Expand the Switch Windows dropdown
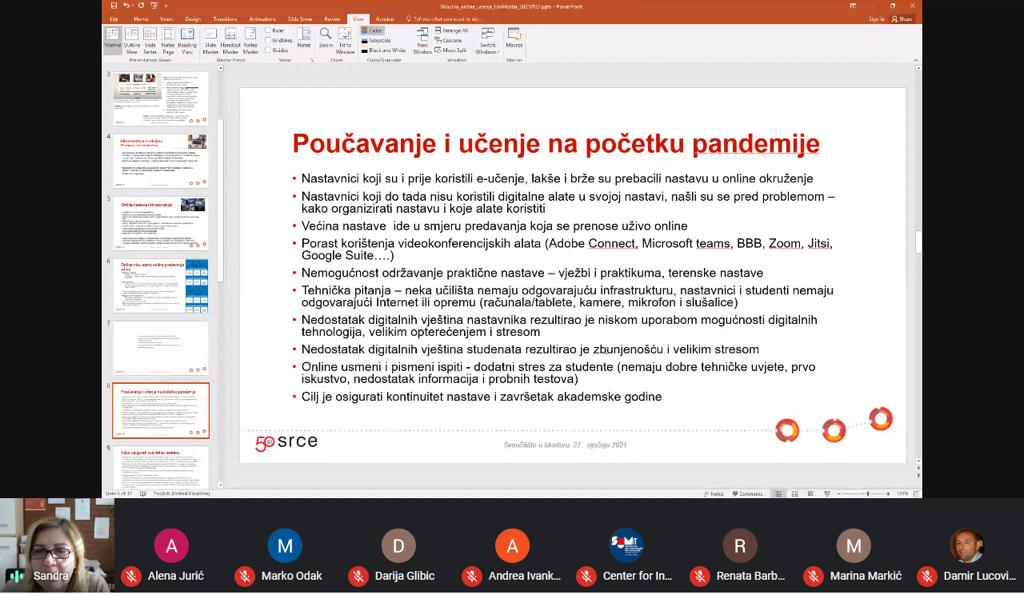The width and height of the screenshot is (1024, 595). pos(488,43)
